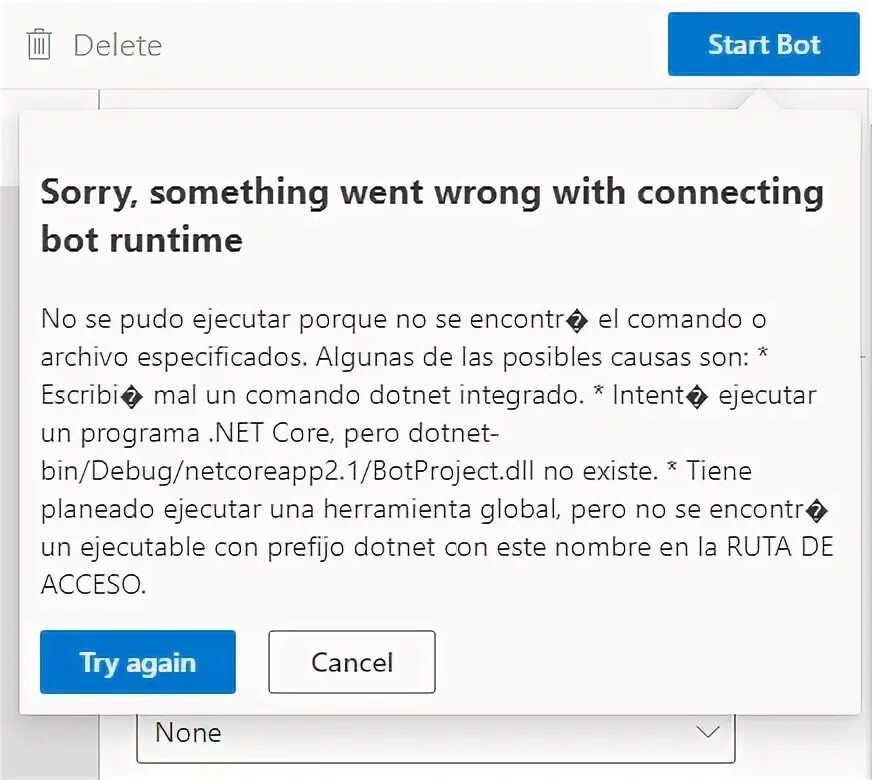Start the bot with Start Bot
The image size is (872, 780).
(x=764, y=44)
